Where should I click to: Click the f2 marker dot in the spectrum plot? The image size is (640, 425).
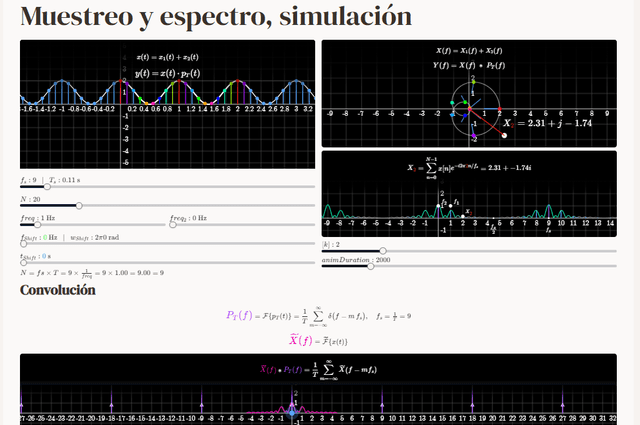[438, 206]
